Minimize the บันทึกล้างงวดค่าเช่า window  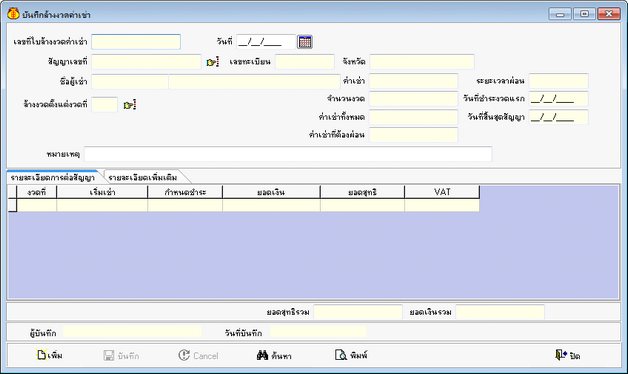pos(560,14)
